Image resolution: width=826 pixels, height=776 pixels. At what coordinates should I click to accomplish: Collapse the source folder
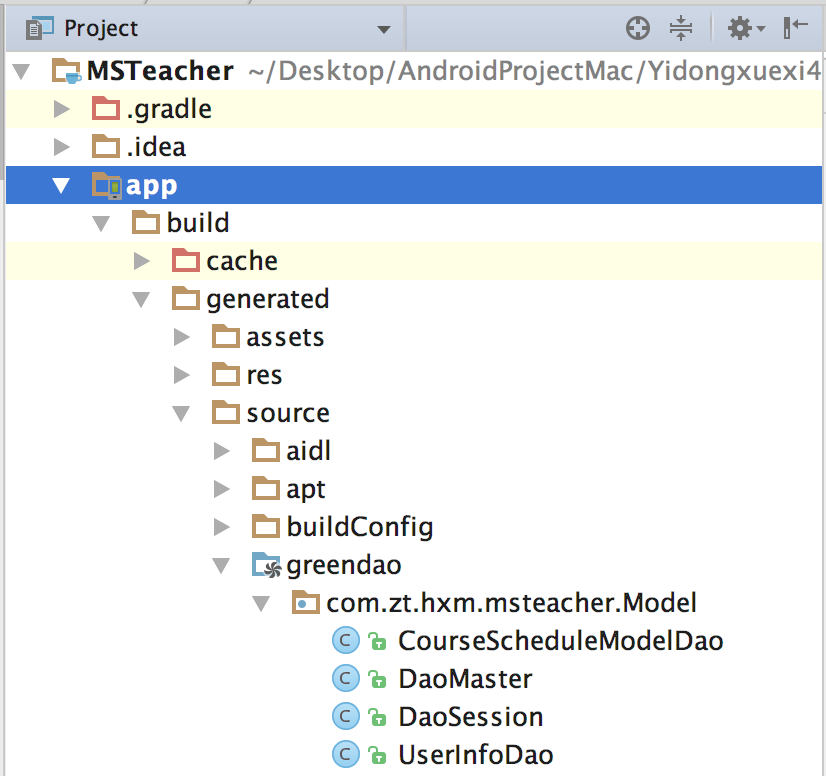tap(181, 413)
